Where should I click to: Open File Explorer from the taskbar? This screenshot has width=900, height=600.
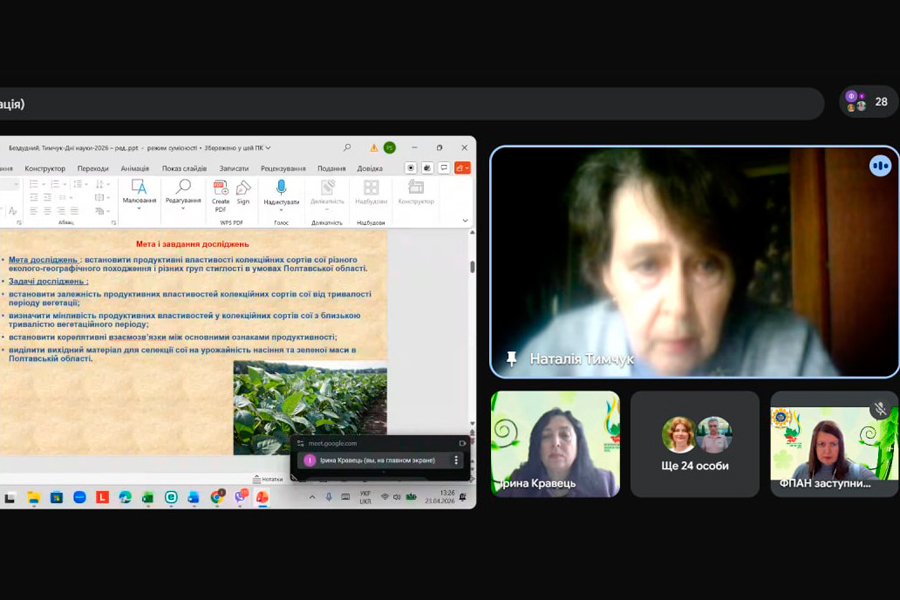pos(34,497)
